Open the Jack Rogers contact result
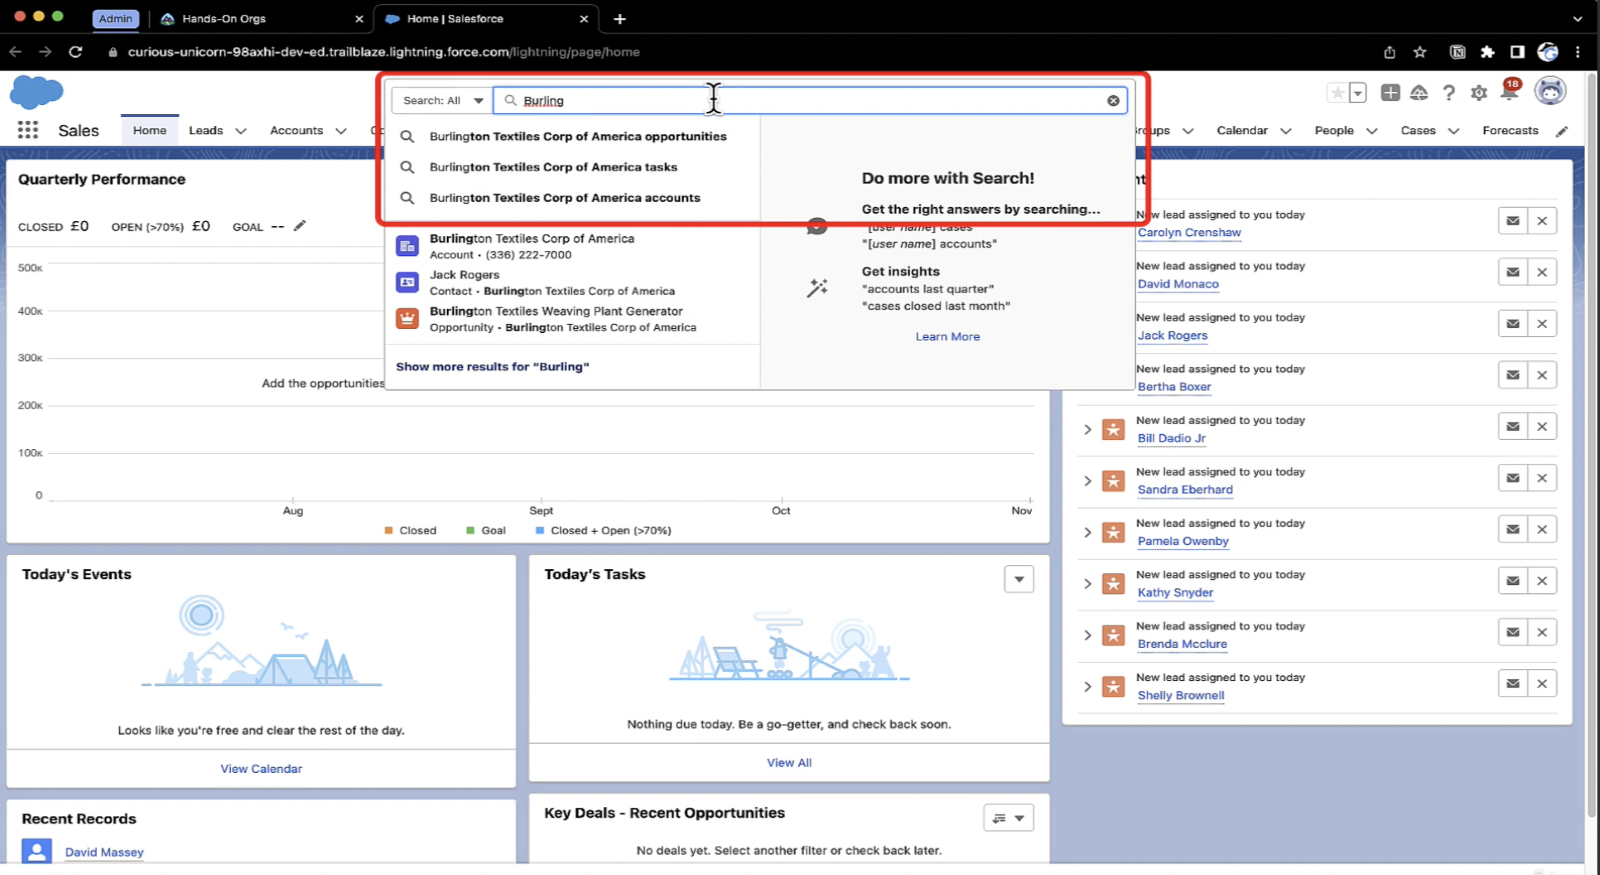Screen dimensions: 1600x875 (x=573, y=283)
